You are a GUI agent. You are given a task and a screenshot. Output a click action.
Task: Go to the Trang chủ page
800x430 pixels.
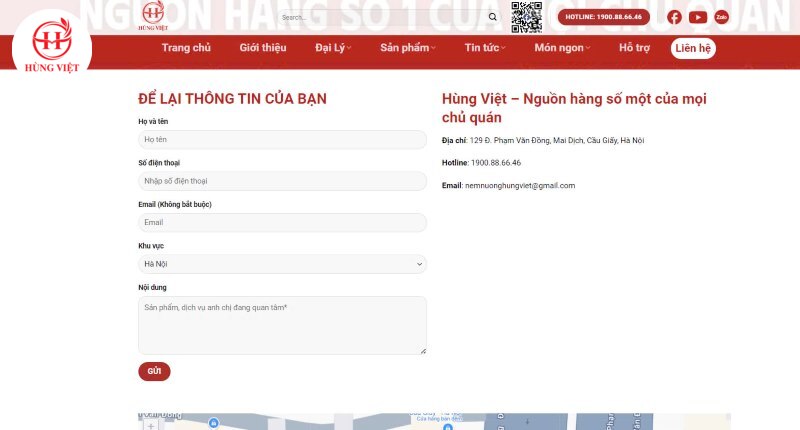tap(186, 48)
